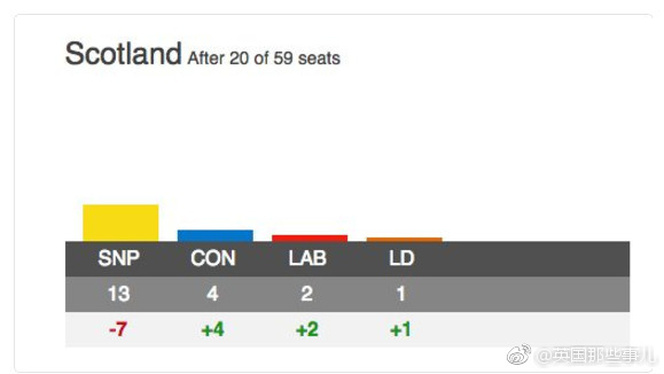This screenshot has width=664, height=374.
Task: Click the blue CON bar
Action: (215, 236)
